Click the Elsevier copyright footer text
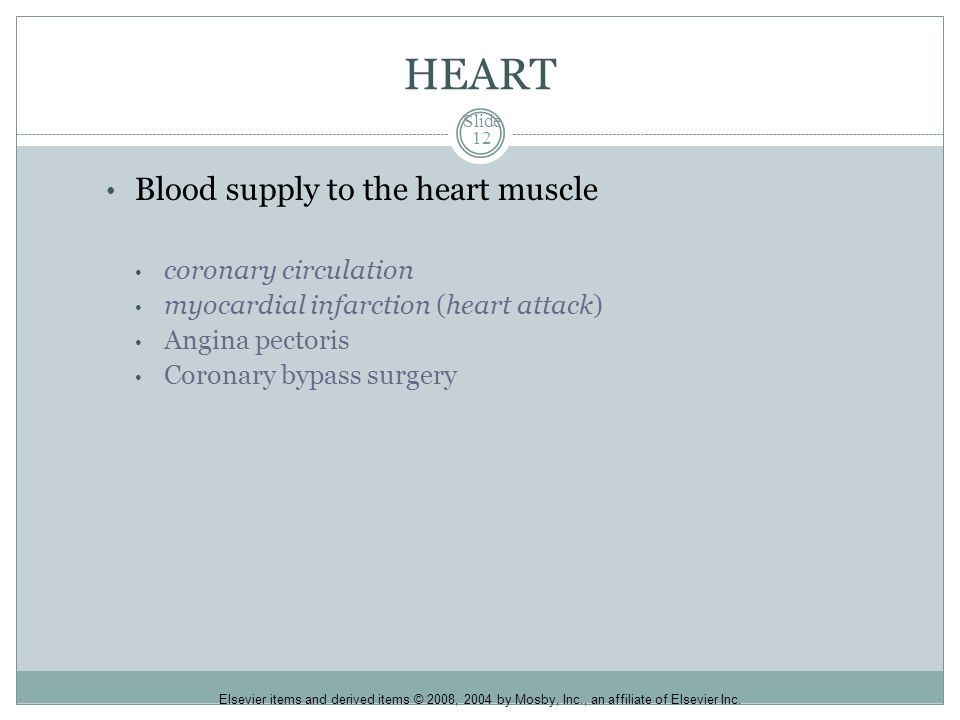 pos(480,699)
